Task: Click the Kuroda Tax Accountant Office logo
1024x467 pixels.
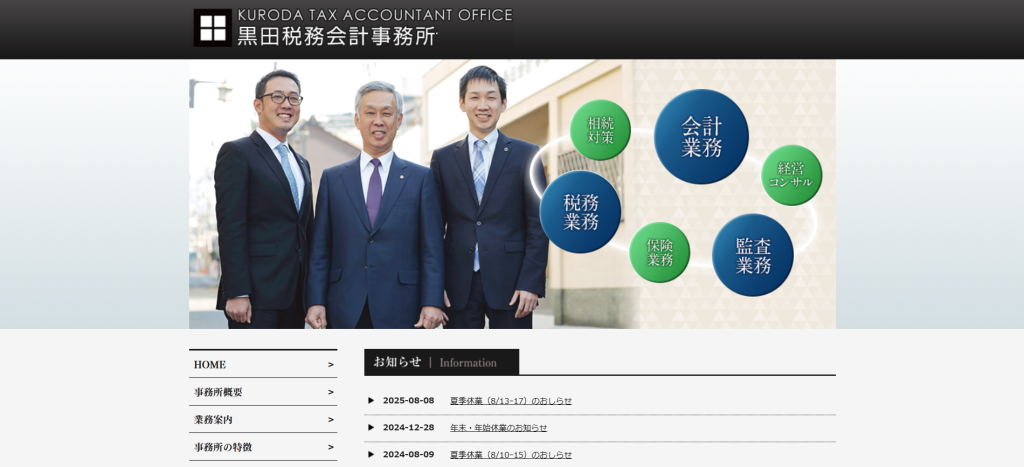Action: click(352, 28)
